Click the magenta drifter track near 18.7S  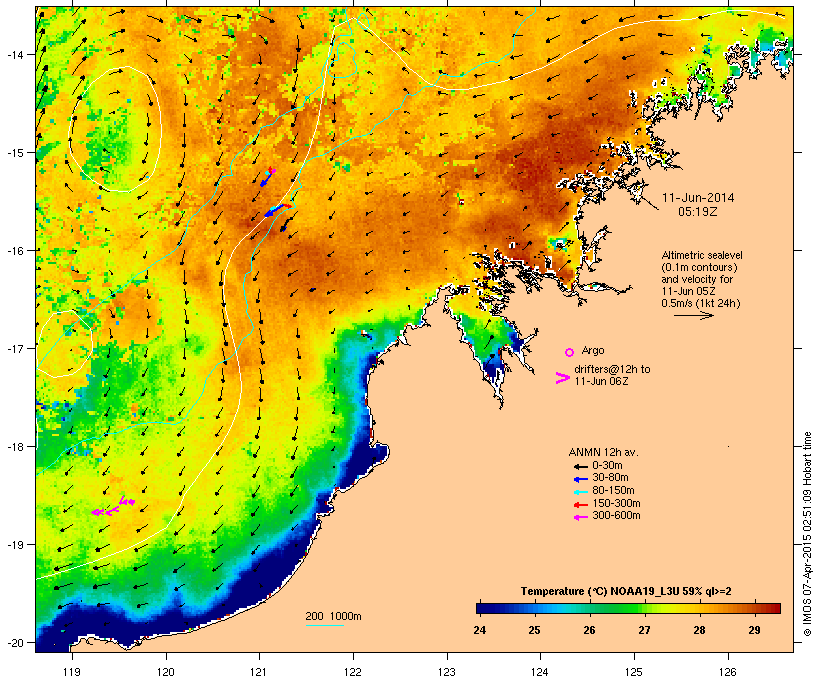click(113, 507)
